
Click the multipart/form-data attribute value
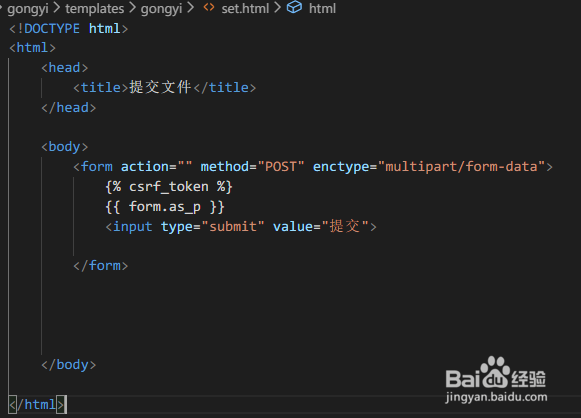[x=461, y=167]
